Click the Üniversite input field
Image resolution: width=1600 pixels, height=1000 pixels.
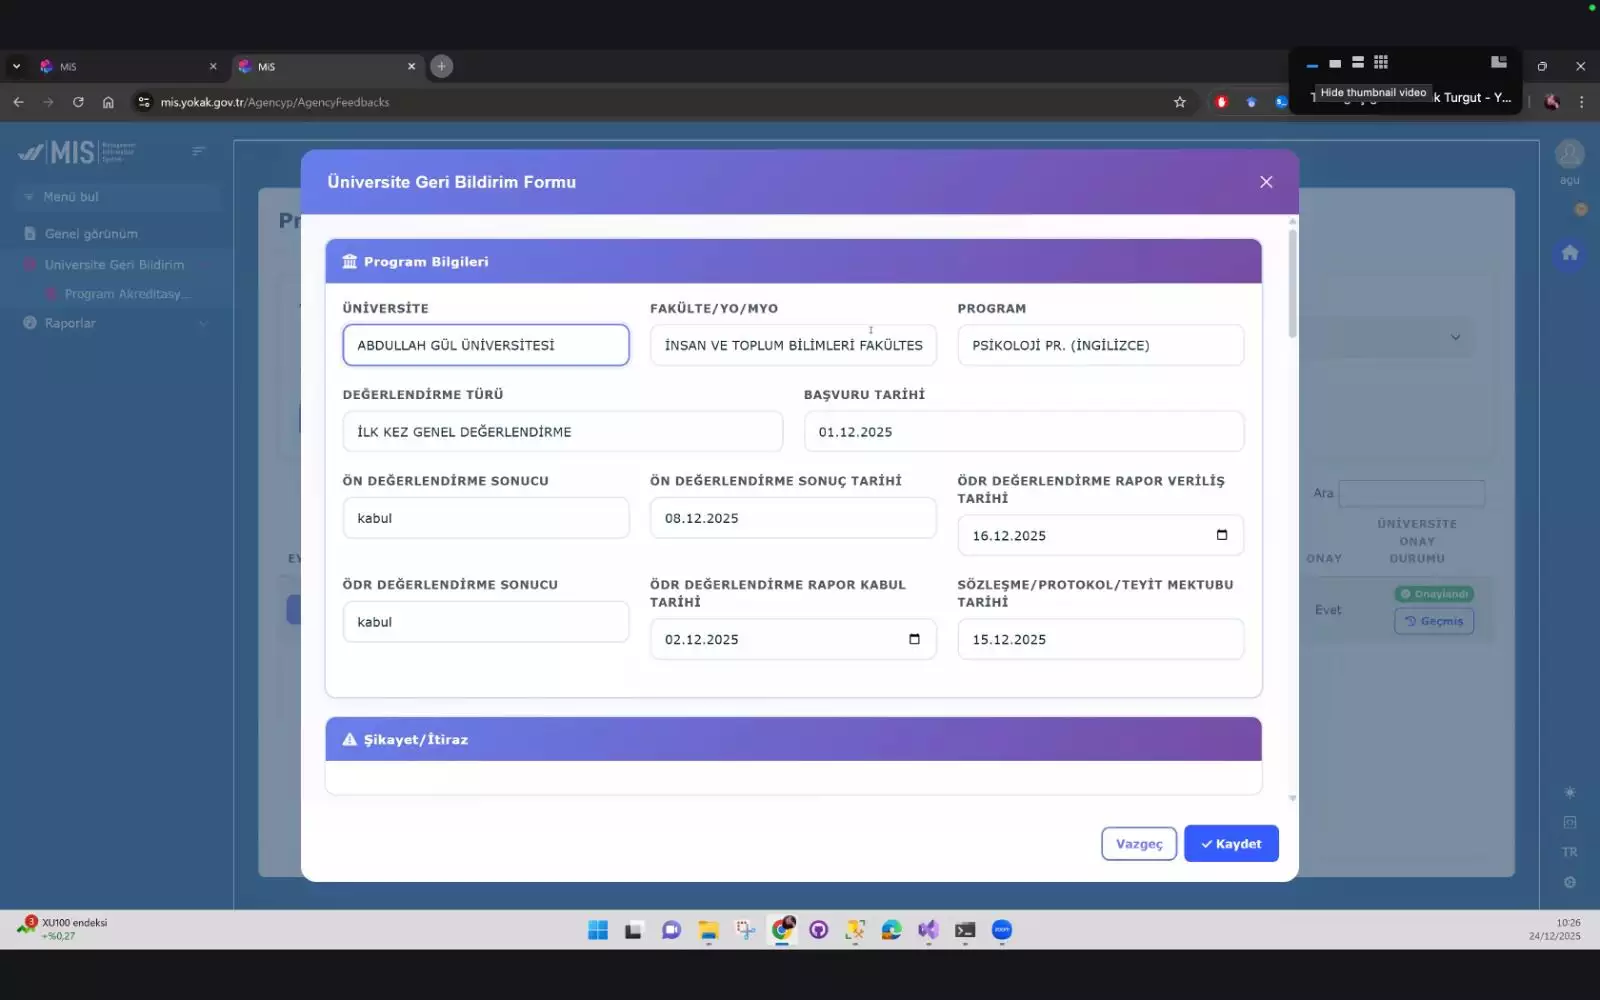pyautogui.click(x=486, y=345)
